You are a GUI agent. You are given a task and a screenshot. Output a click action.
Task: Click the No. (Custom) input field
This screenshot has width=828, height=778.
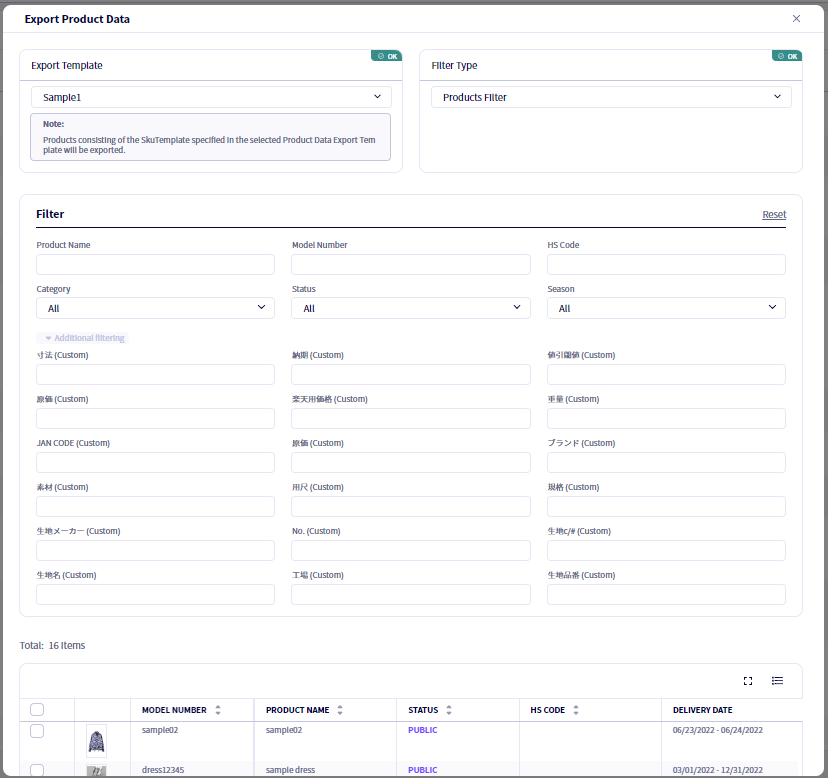click(411, 550)
